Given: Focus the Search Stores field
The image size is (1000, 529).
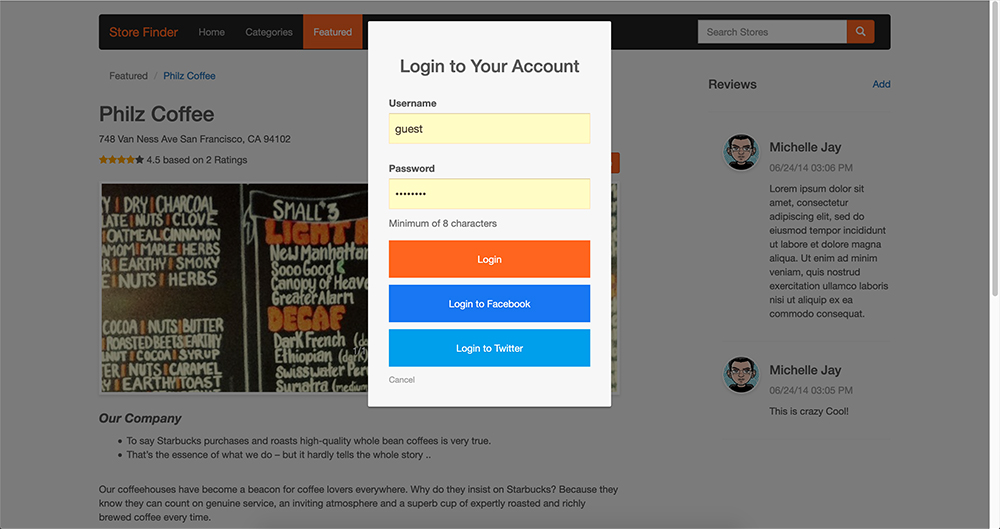Looking at the screenshot, I should 771,32.
